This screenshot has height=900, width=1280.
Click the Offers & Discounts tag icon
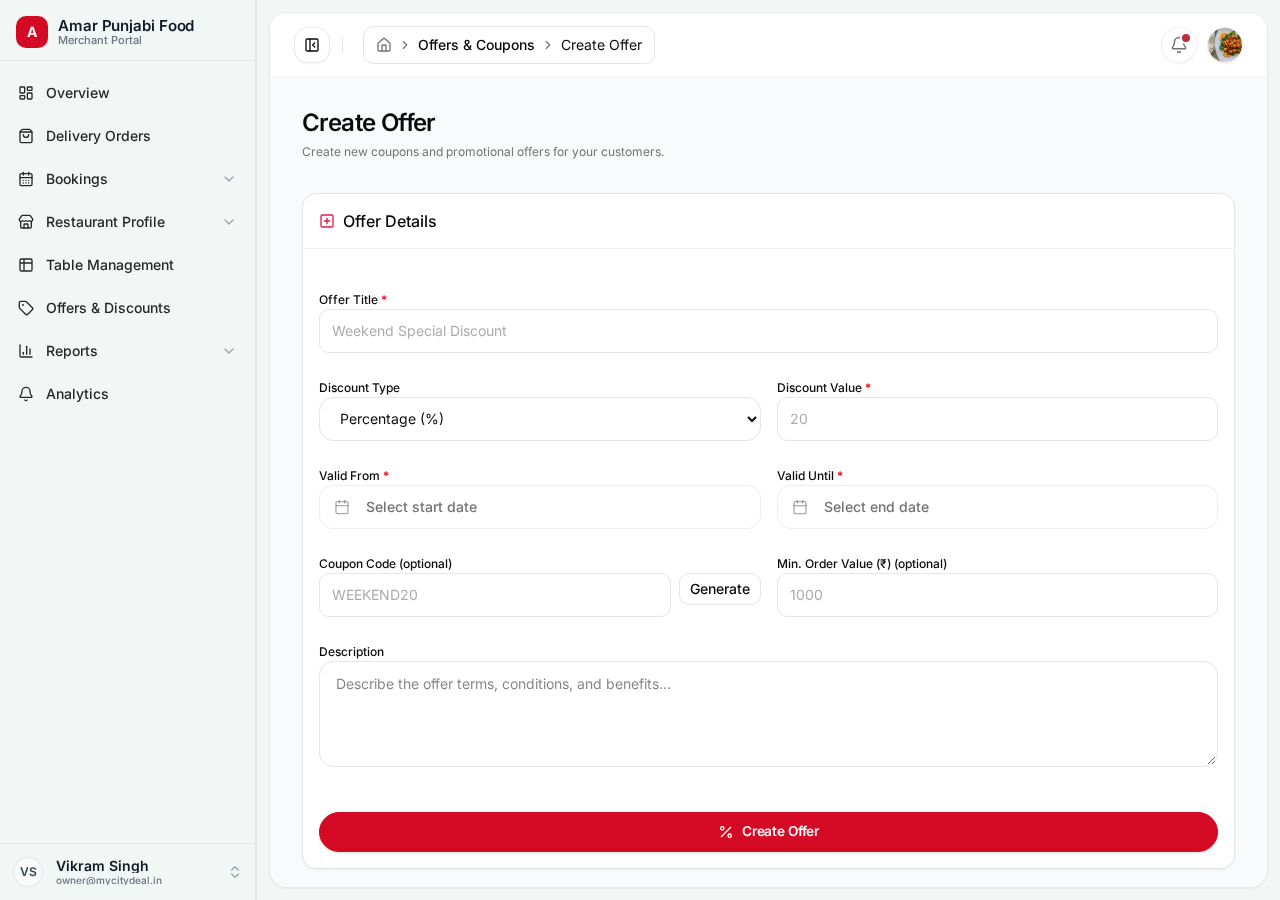point(26,308)
